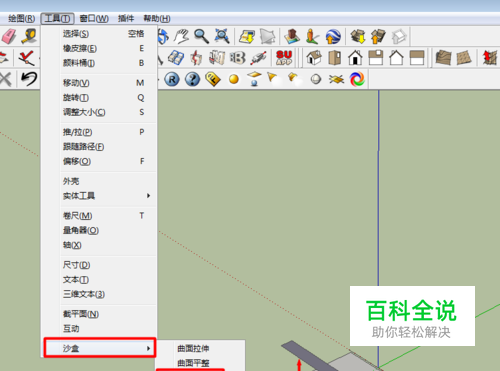
Task: Switch to Front view house icon
Action: click(x=355, y=58)
